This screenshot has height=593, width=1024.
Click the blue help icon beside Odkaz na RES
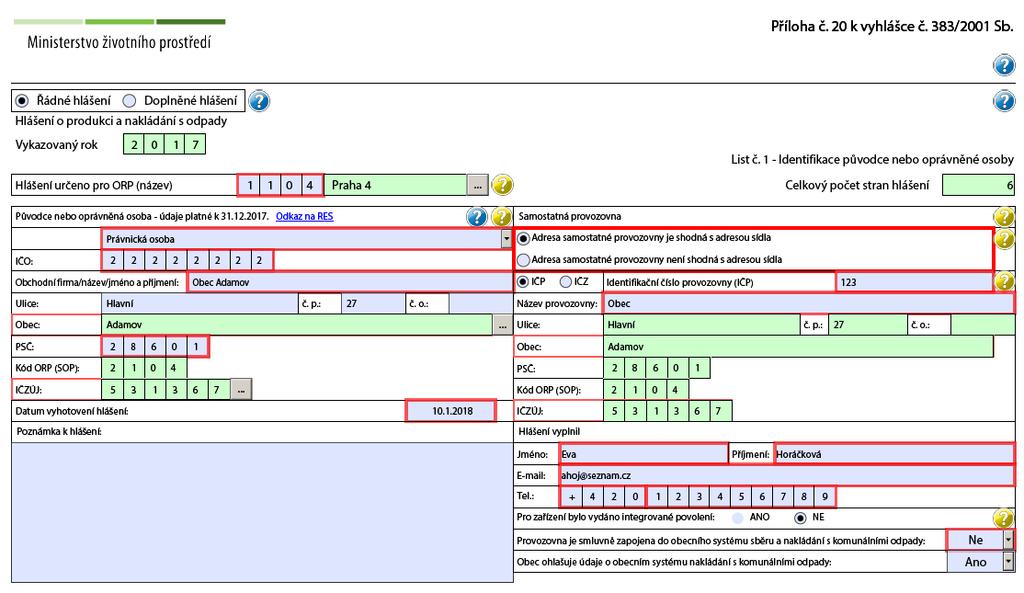pyautogui.click(x=477, y=217)
